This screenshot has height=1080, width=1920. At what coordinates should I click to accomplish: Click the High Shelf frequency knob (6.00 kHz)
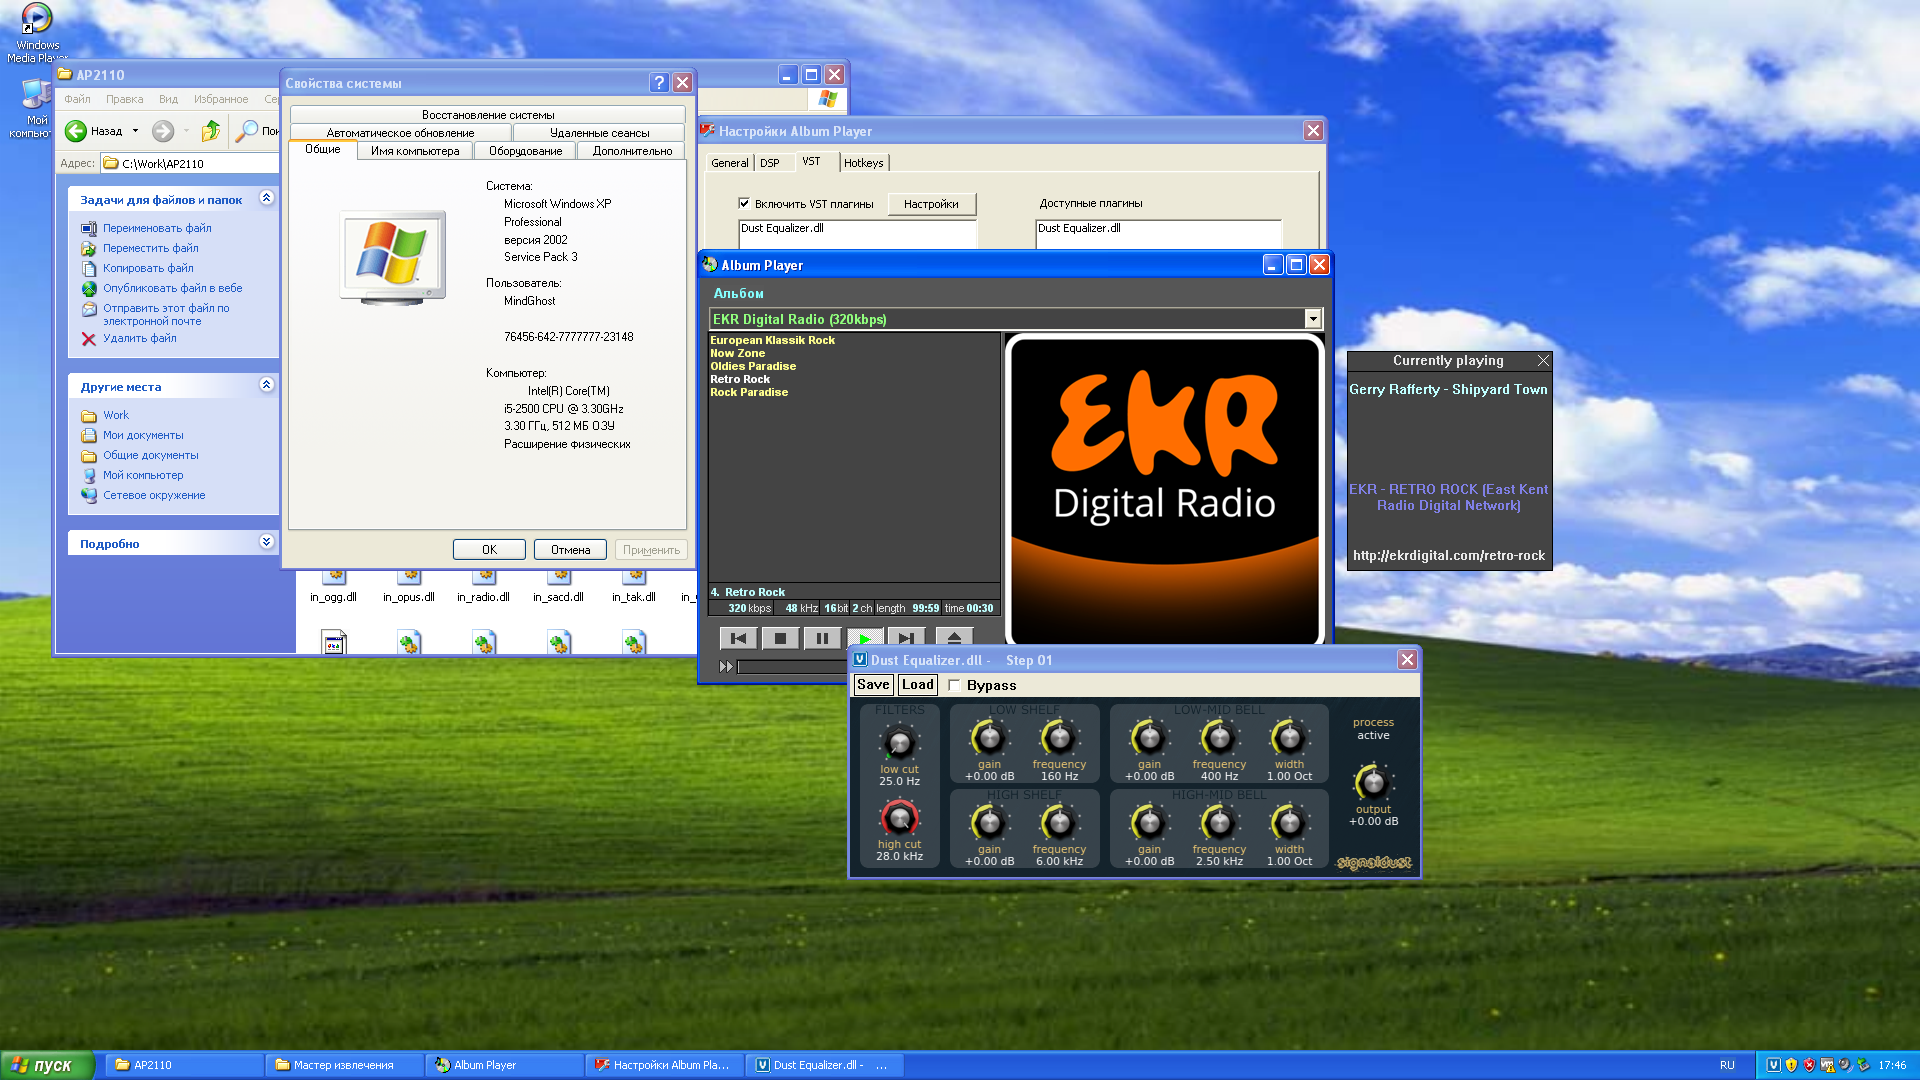1059,823
